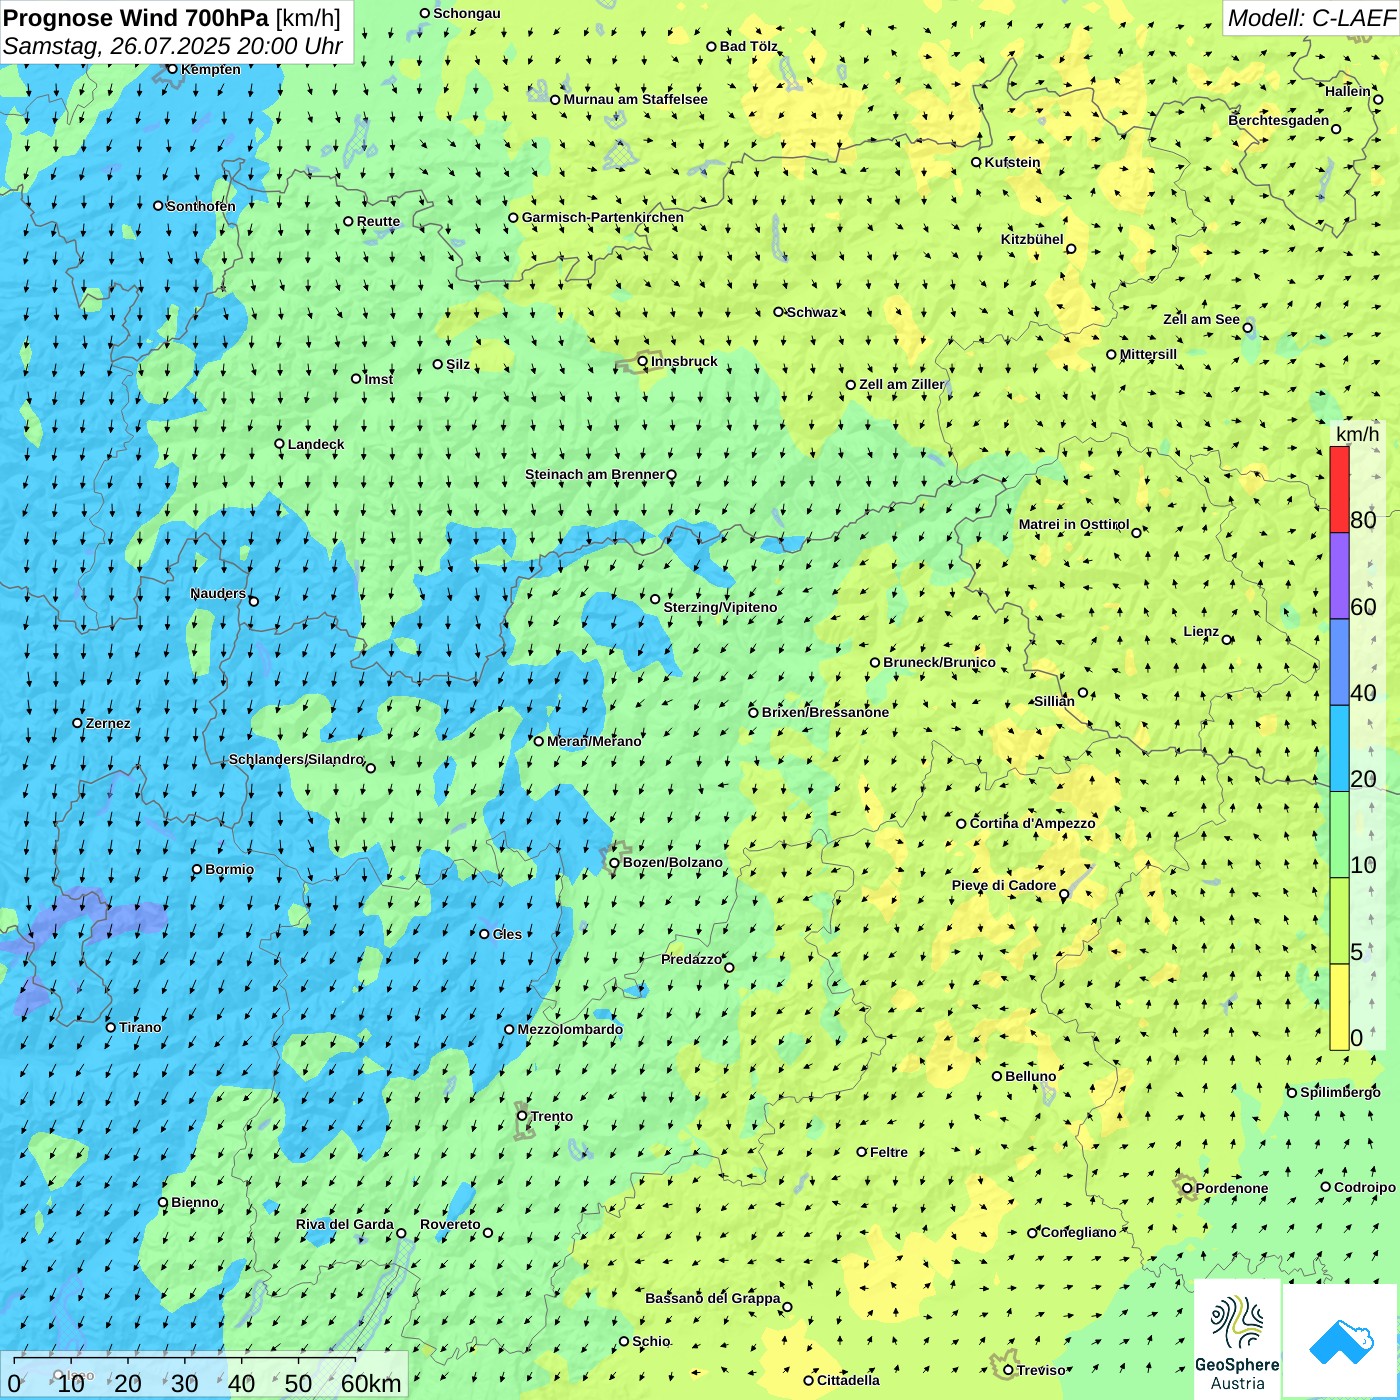Click the Schwaz label

pyautogui.click(x=812, y=312)
